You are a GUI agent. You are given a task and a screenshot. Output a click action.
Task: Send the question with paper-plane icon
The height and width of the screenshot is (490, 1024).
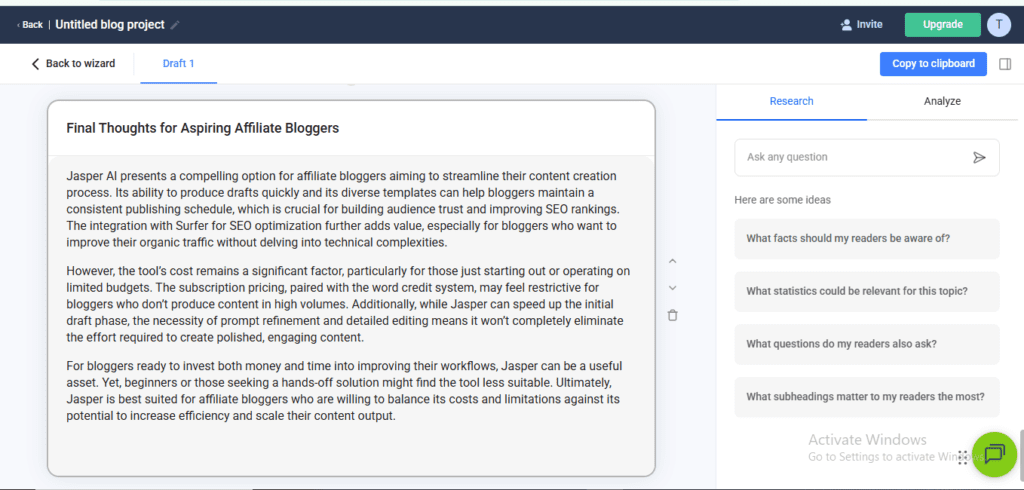(x=979, y=157)
